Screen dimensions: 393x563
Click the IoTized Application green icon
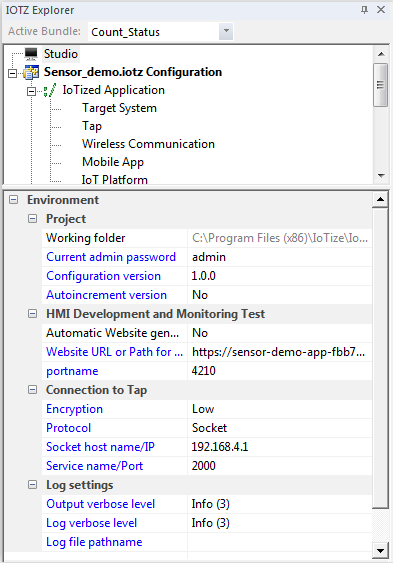click(50, 90)
